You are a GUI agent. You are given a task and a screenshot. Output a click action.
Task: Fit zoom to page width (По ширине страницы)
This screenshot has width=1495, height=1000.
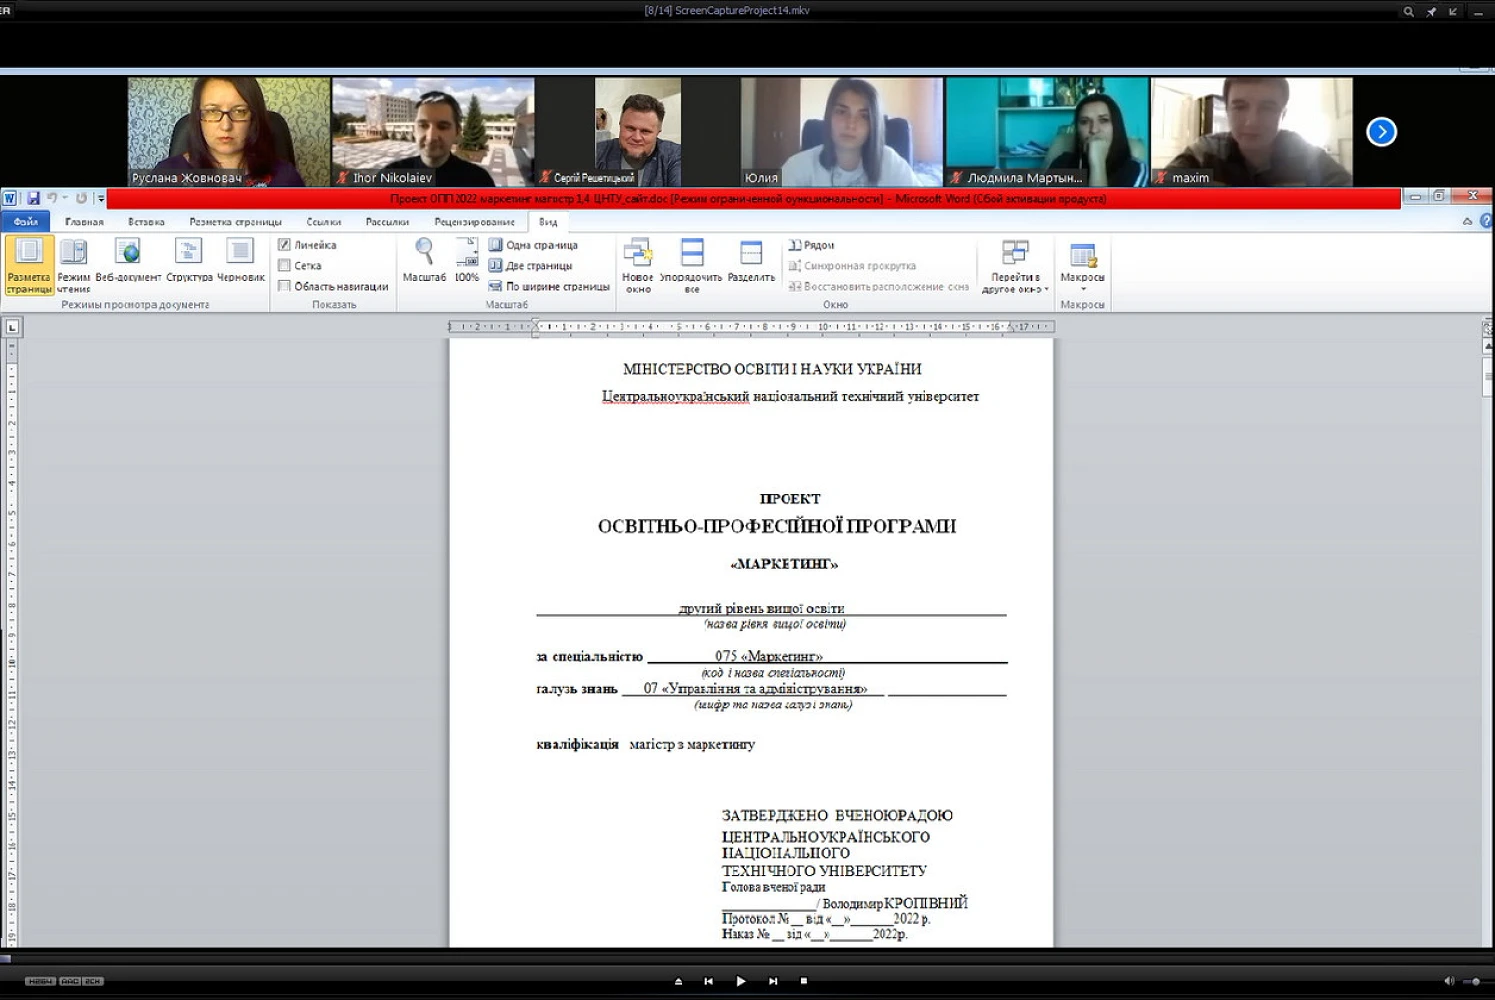549,287
